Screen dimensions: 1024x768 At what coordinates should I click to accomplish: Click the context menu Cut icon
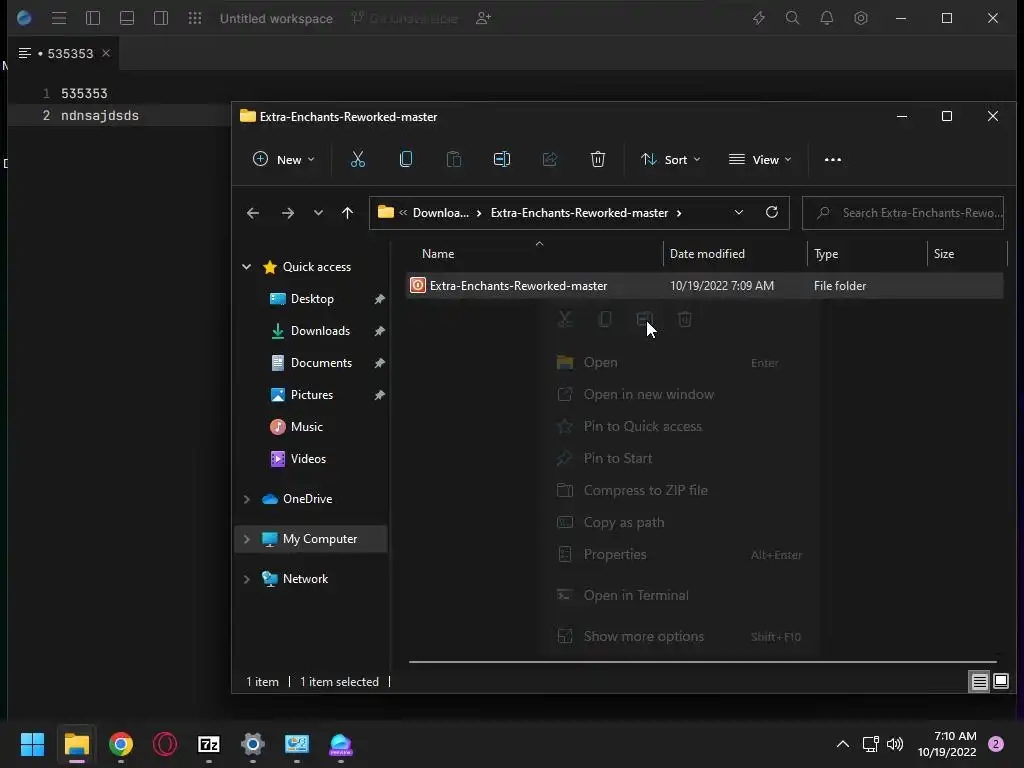click(565, 319)
